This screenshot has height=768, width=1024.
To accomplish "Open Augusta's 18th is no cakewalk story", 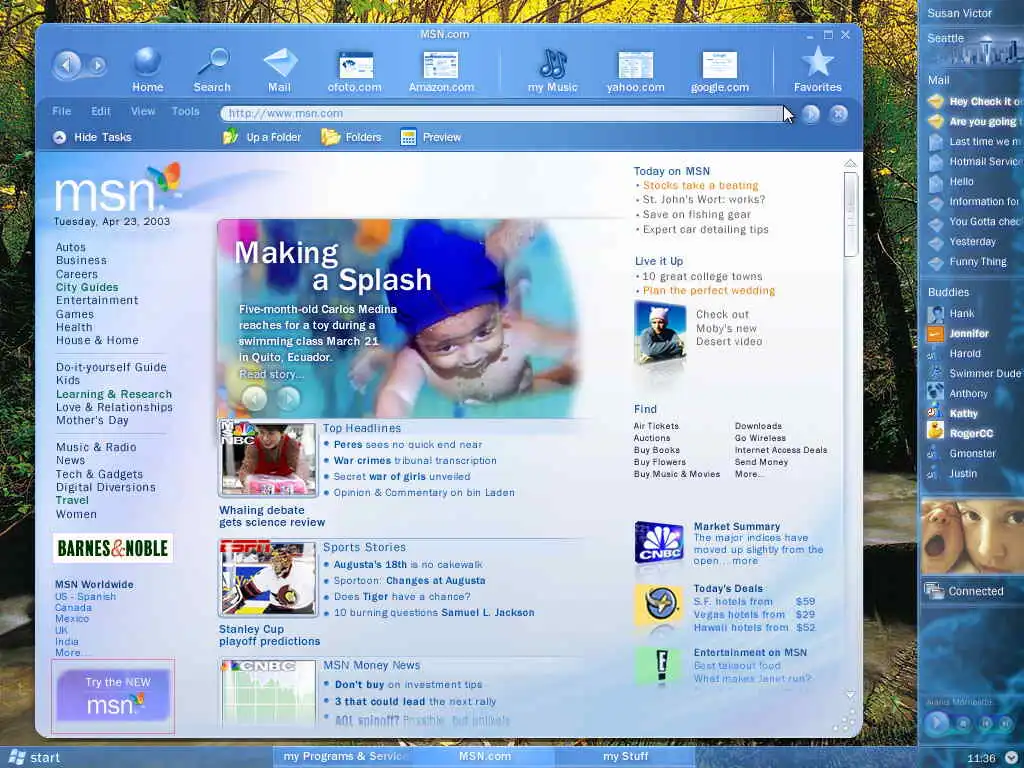I will (408, 565).
